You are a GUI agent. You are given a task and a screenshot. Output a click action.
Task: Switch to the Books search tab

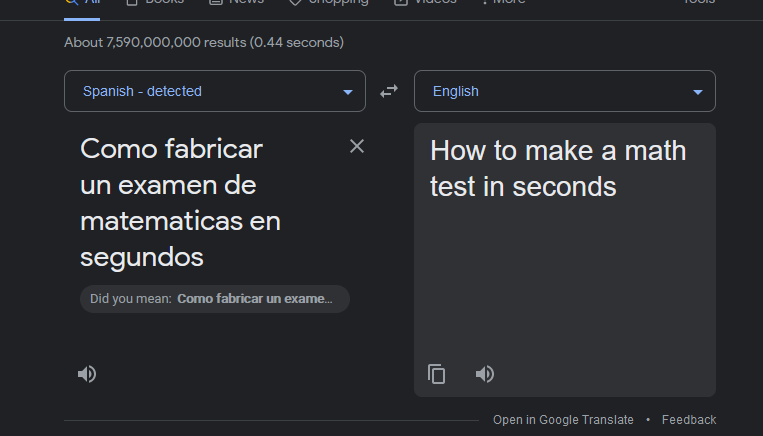tap(155, 3)
